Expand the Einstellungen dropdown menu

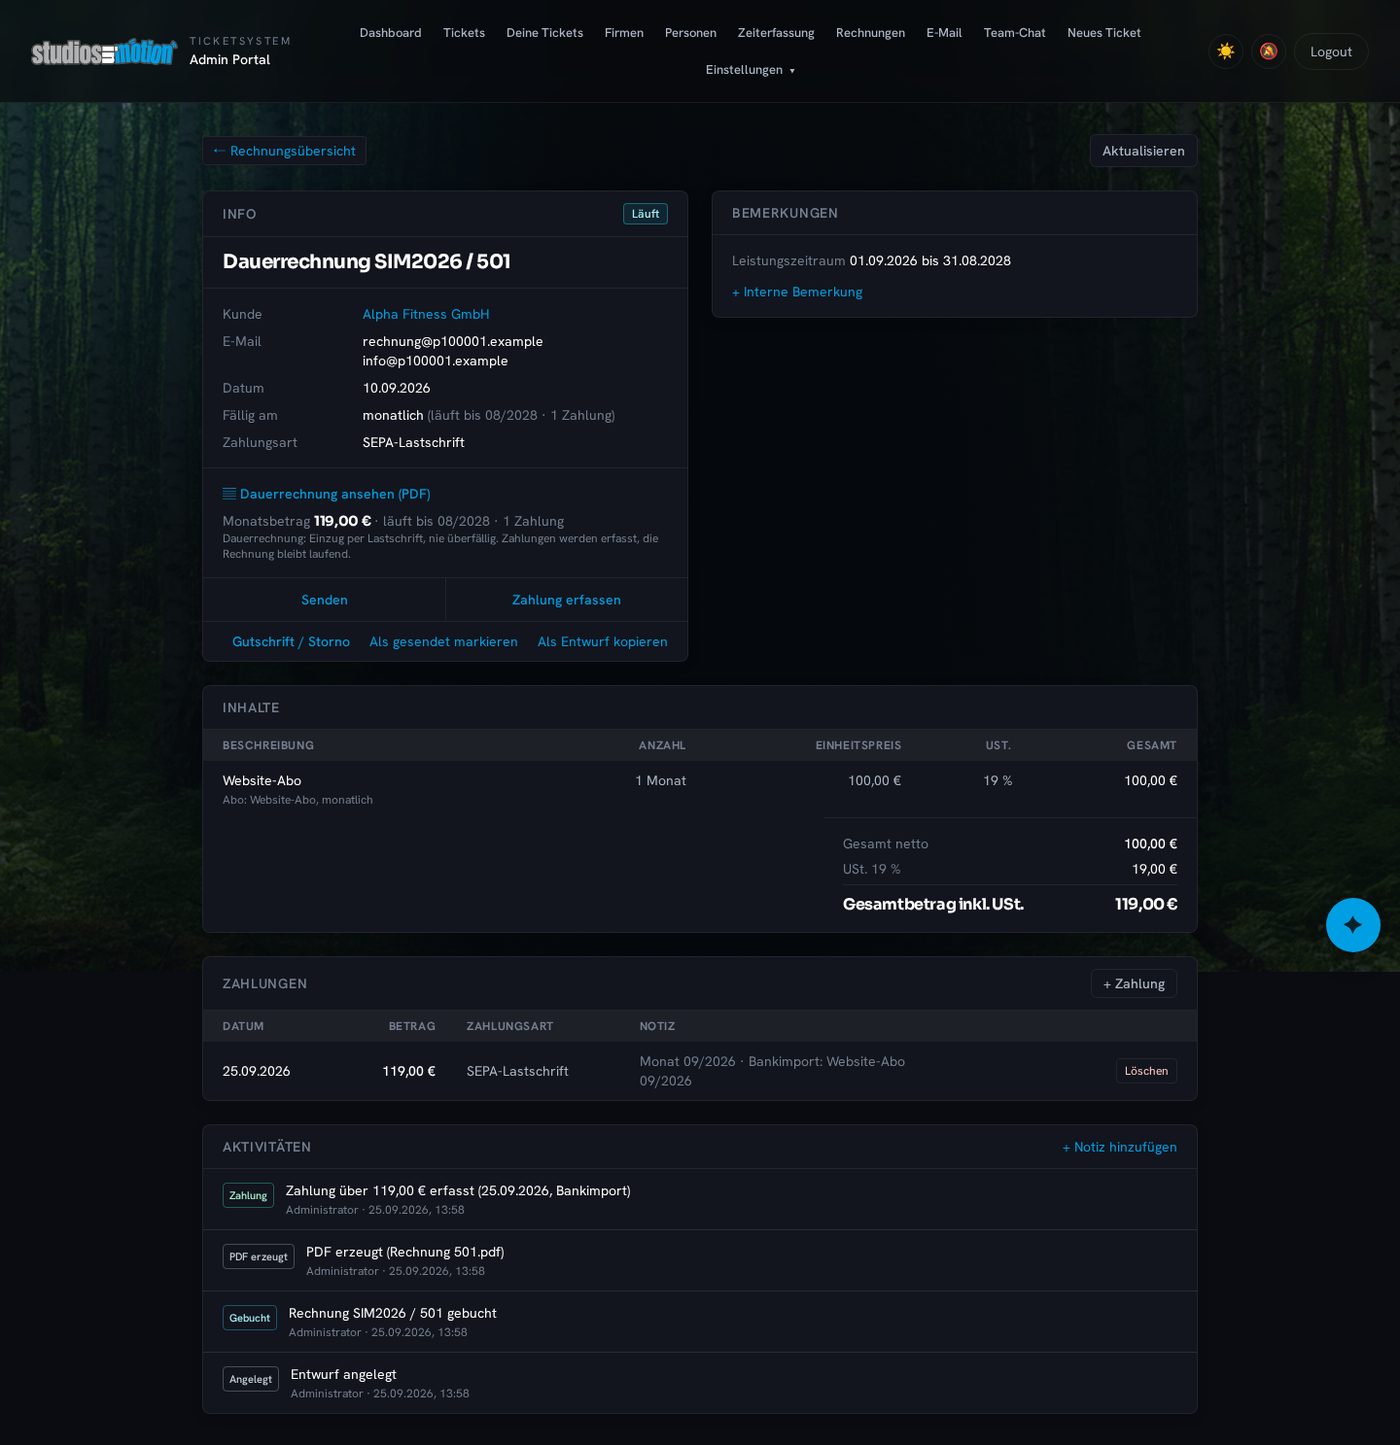tap(750, 70)
